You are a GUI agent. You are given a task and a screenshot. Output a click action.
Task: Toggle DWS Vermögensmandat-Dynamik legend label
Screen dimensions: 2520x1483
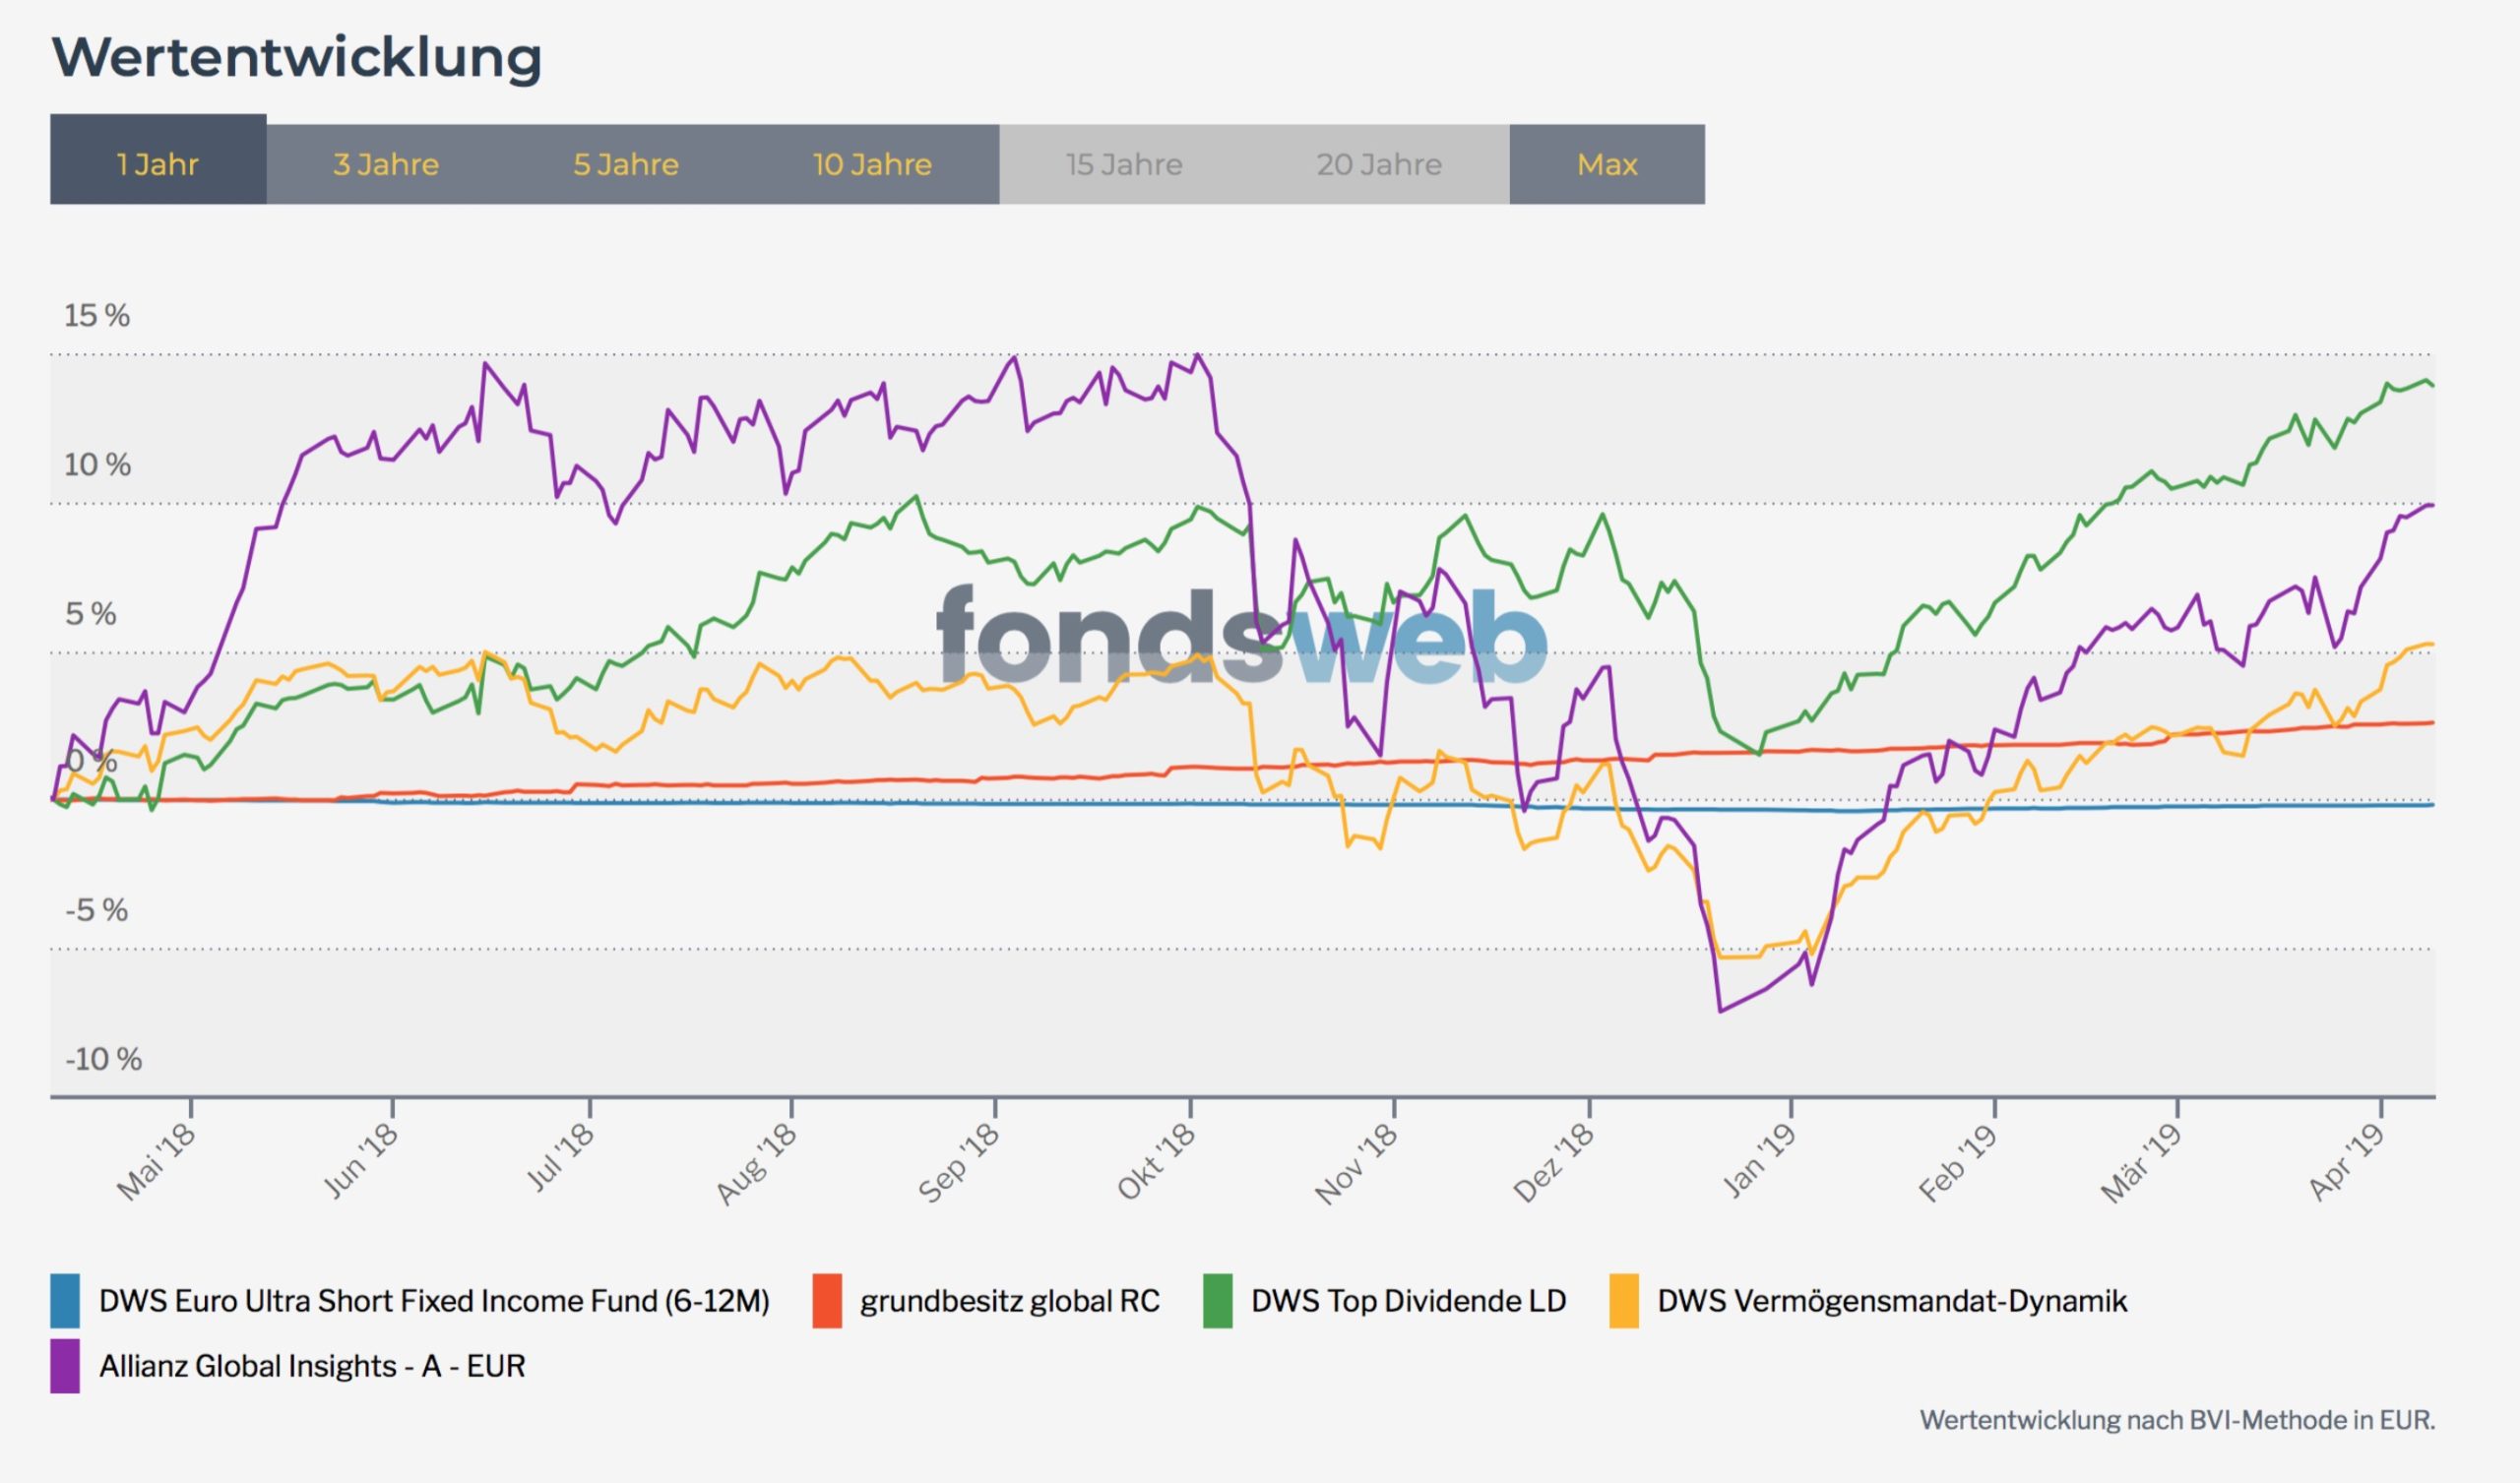(1892, 1300)
